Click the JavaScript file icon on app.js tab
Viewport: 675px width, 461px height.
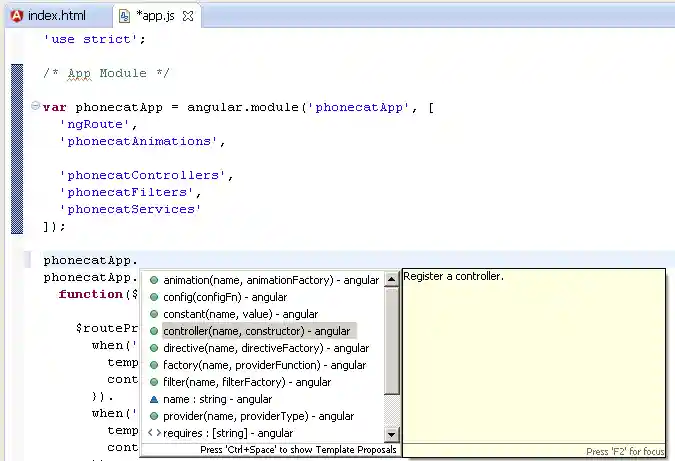pos(124,16)
